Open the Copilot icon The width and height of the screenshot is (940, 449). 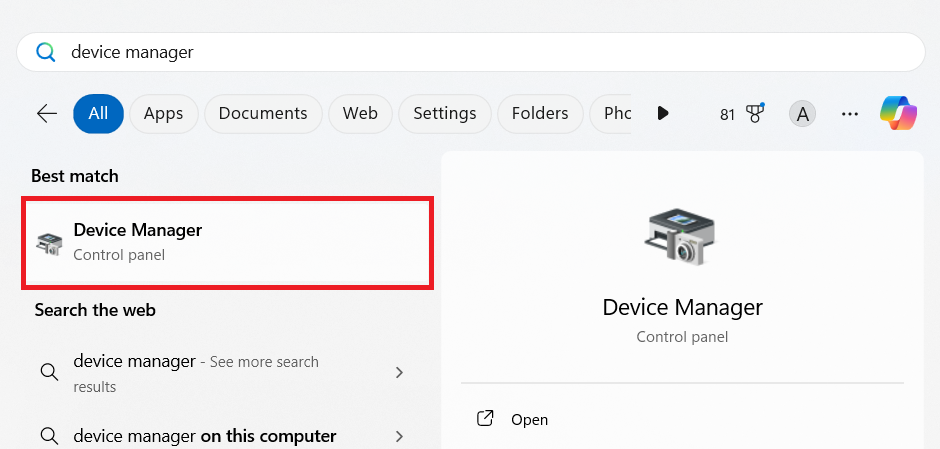point(898,114)
